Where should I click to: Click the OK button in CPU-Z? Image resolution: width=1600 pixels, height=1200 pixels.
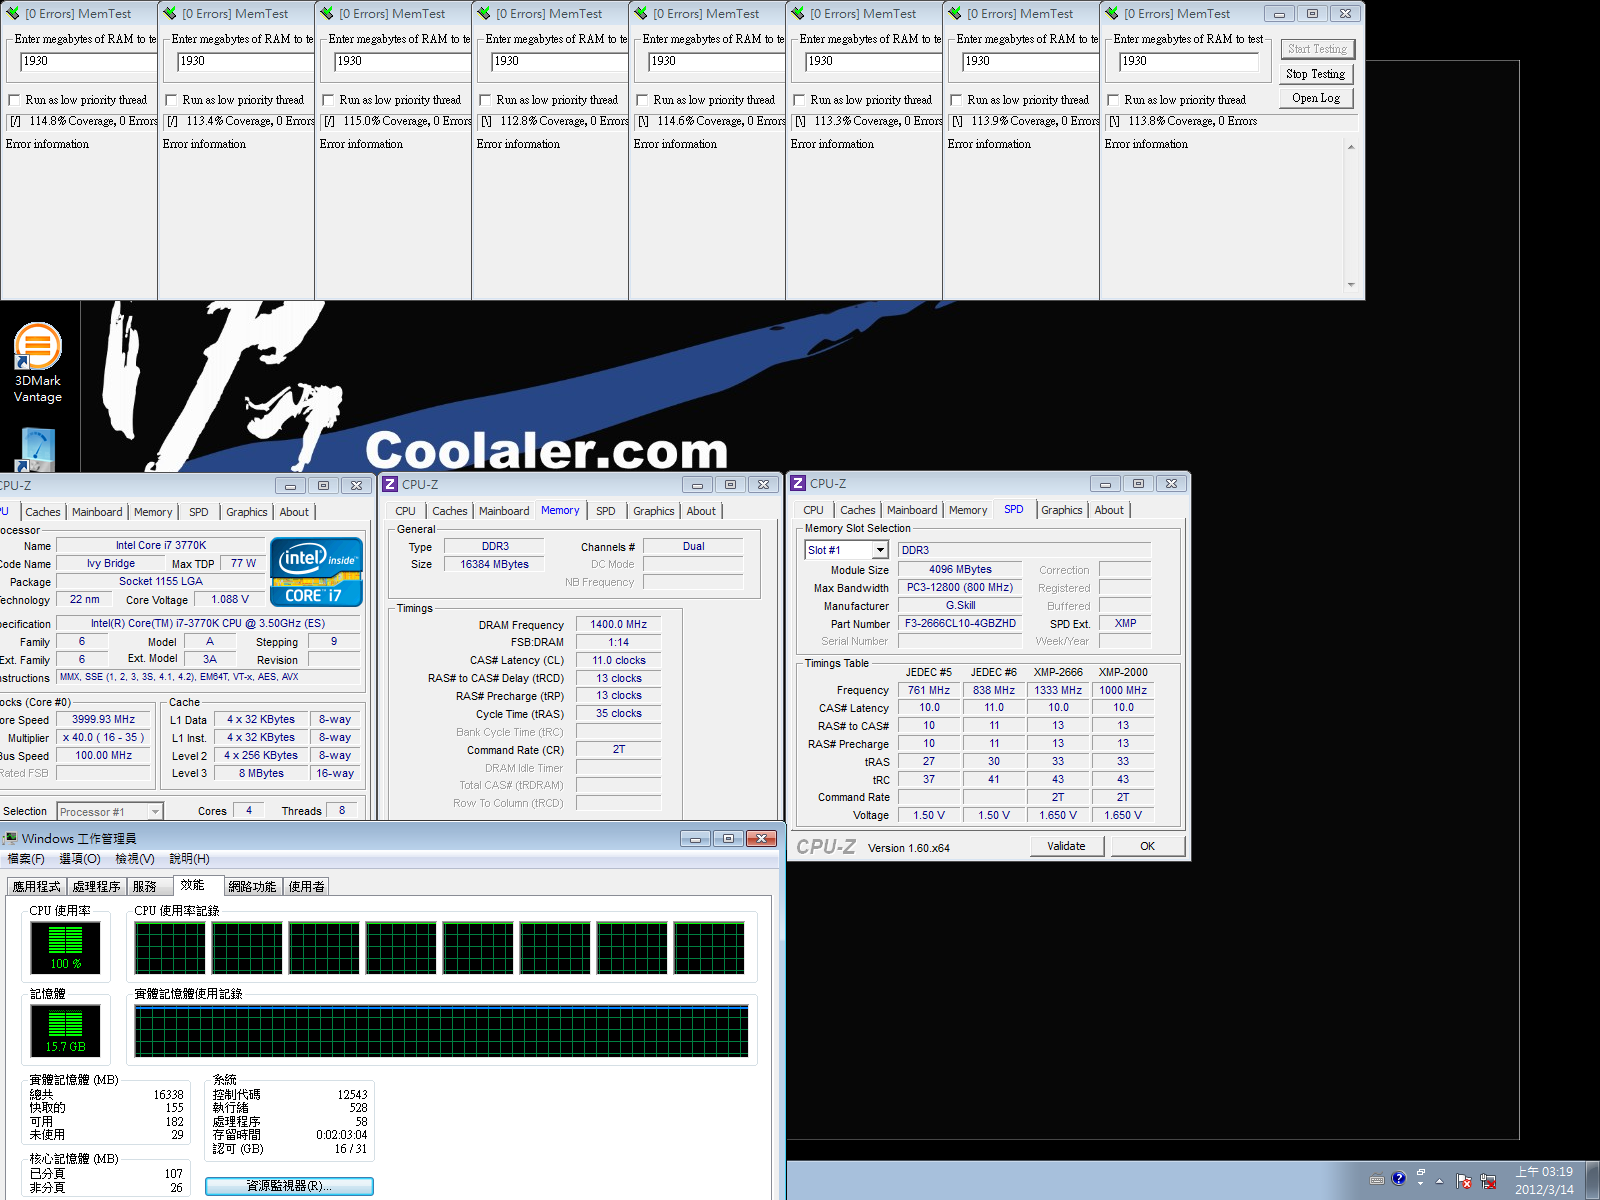(x=1147, y=846)
